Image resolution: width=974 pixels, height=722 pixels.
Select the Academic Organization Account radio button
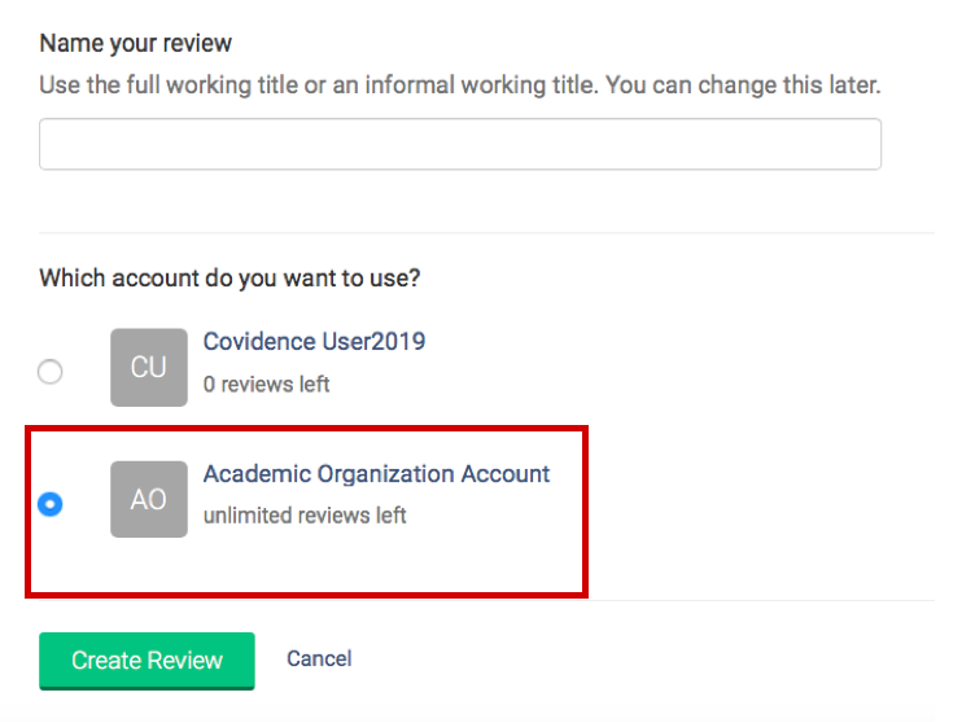tap(50, 503)
